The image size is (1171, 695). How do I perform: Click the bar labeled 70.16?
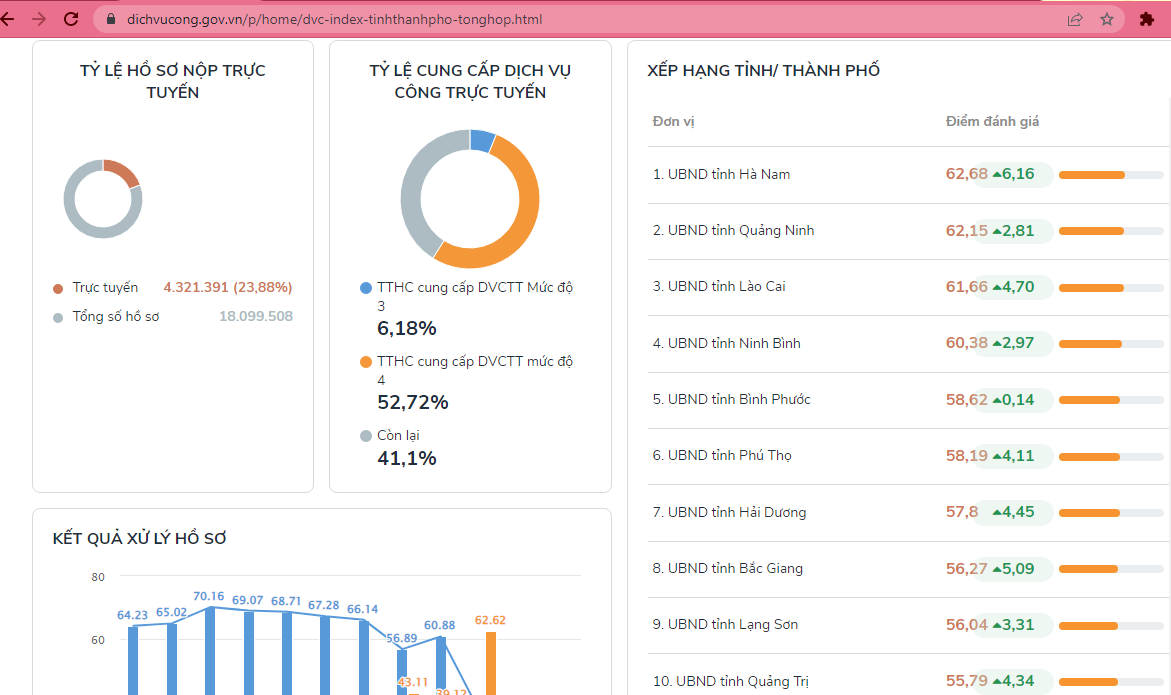tap(210, 650)
